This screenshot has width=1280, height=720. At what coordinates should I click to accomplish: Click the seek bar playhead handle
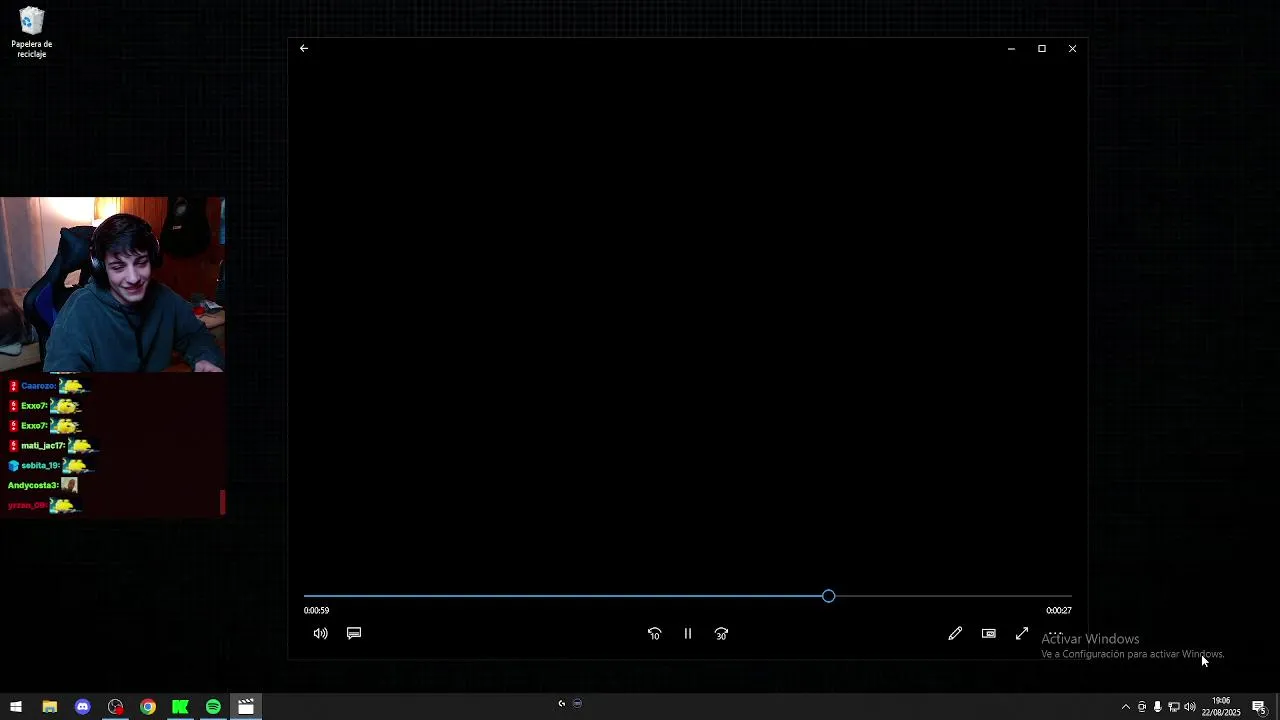point(828,596)
